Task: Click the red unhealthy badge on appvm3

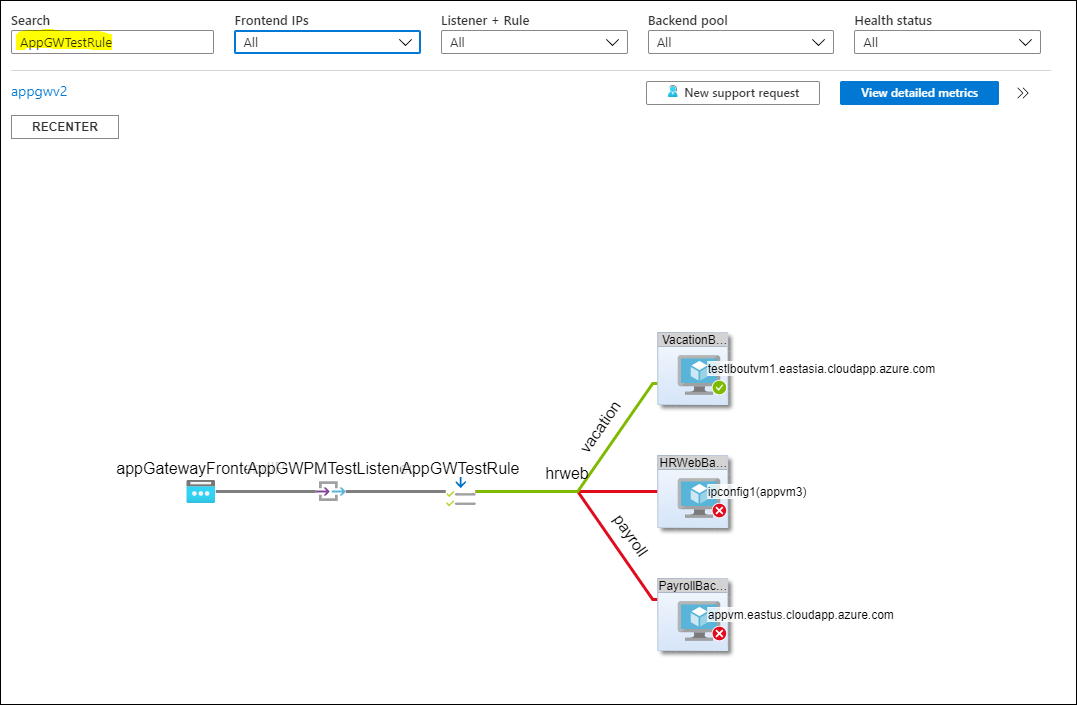Action: 719,511
